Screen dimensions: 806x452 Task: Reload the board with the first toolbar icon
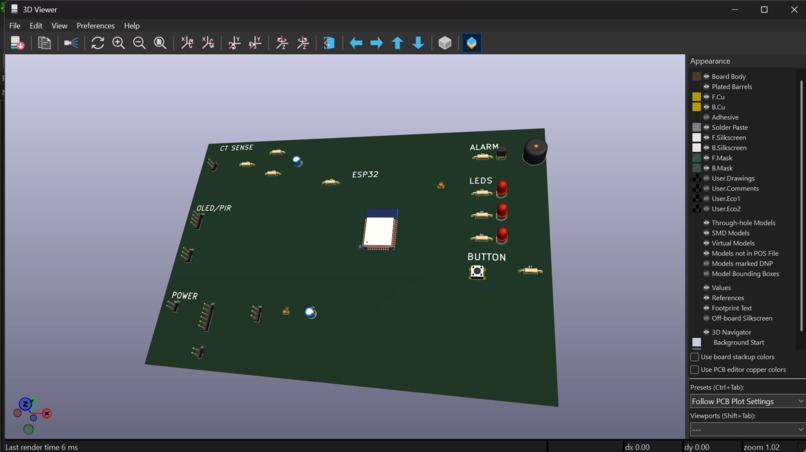[x=17, y=43]
